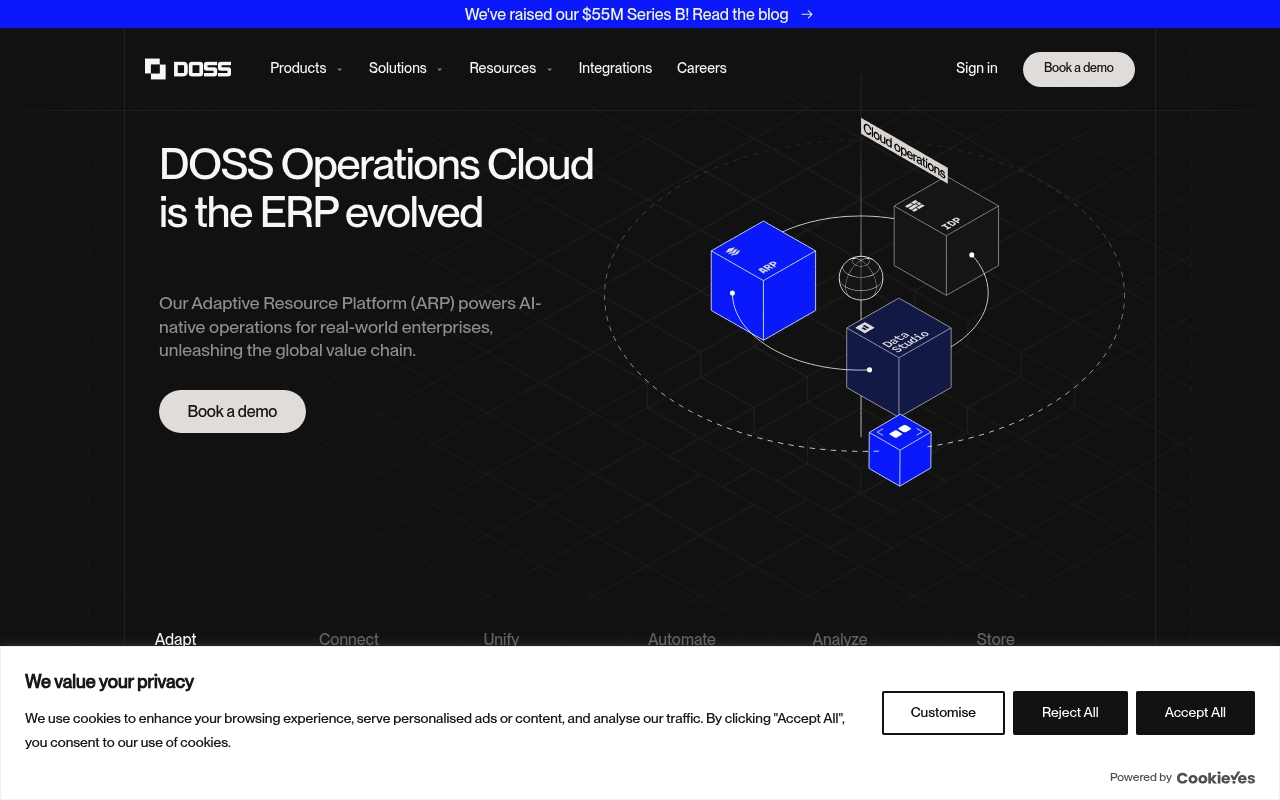1280x800 pixels.
Task: Expand the Products dropdown menu
Action: tap(306, 68)
